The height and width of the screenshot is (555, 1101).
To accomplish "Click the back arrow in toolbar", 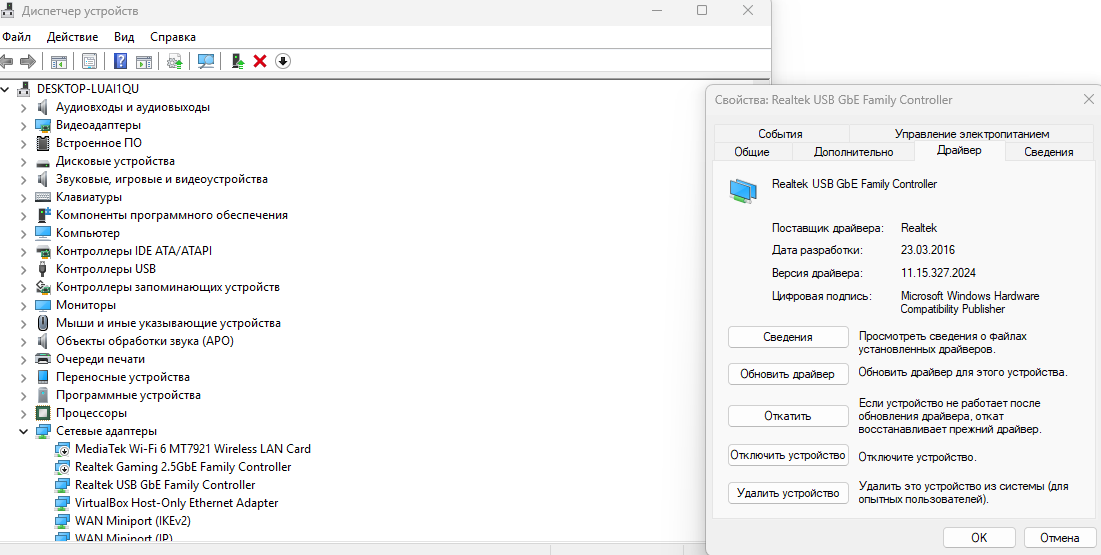I will click(x=7, y=61).
